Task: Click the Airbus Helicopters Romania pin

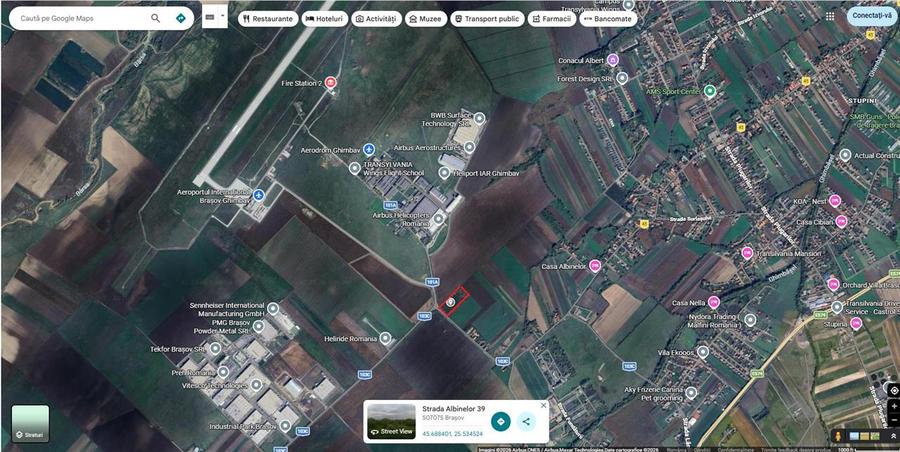Action: point(439,218)
